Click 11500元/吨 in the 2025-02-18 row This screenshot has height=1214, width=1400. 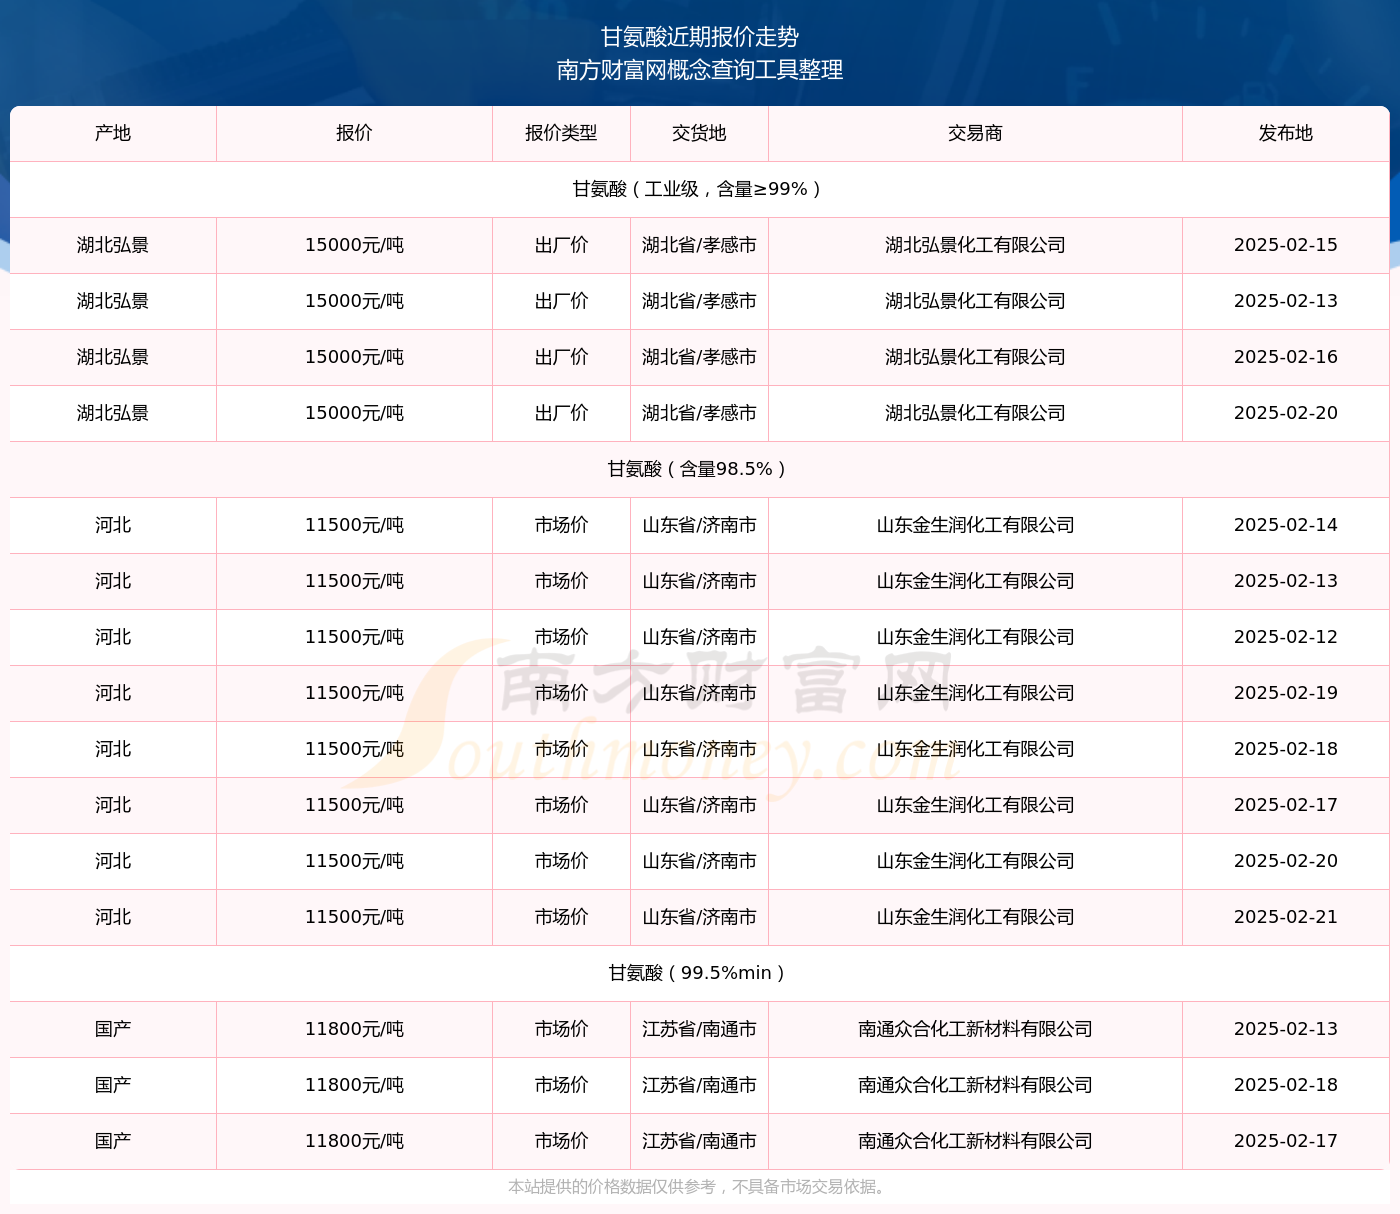click(354, 749)
